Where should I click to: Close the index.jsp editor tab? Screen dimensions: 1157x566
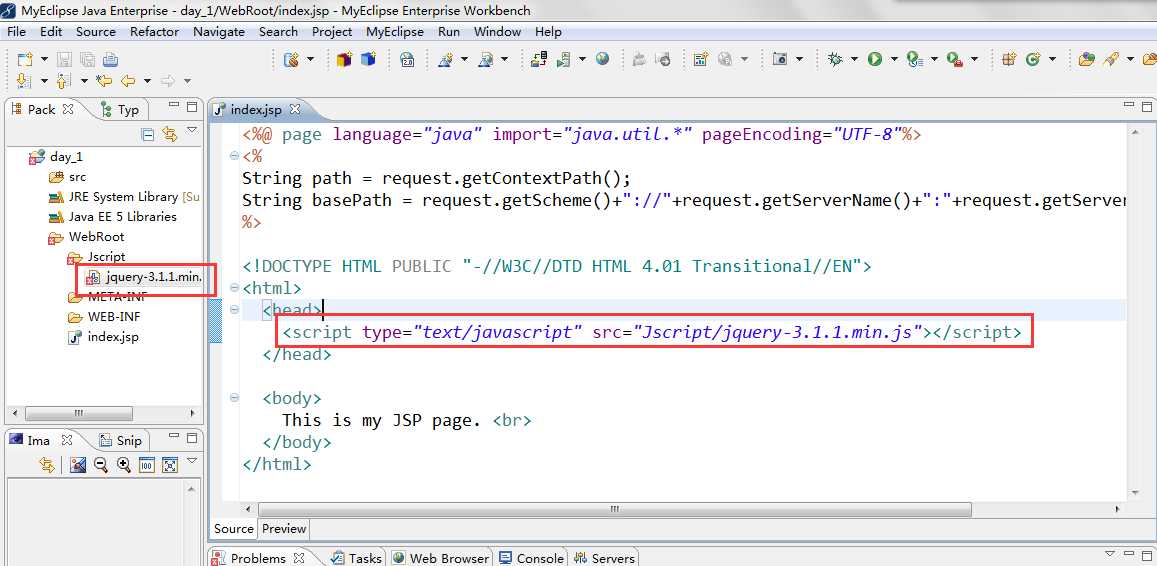point(294,109)
